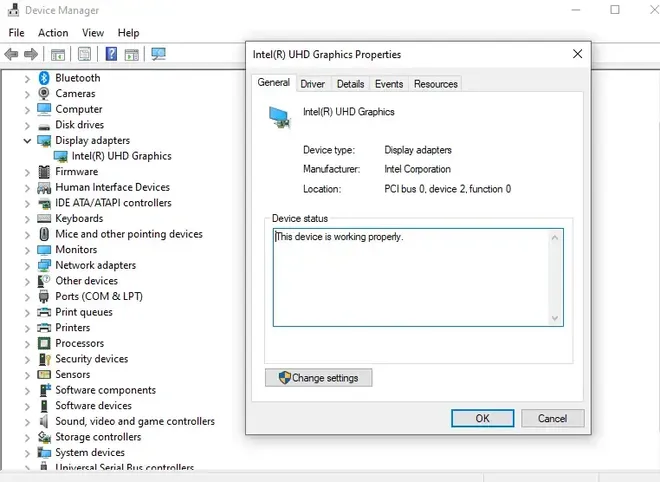Click the Device status scroll up arrow

(x=555, y=238)
